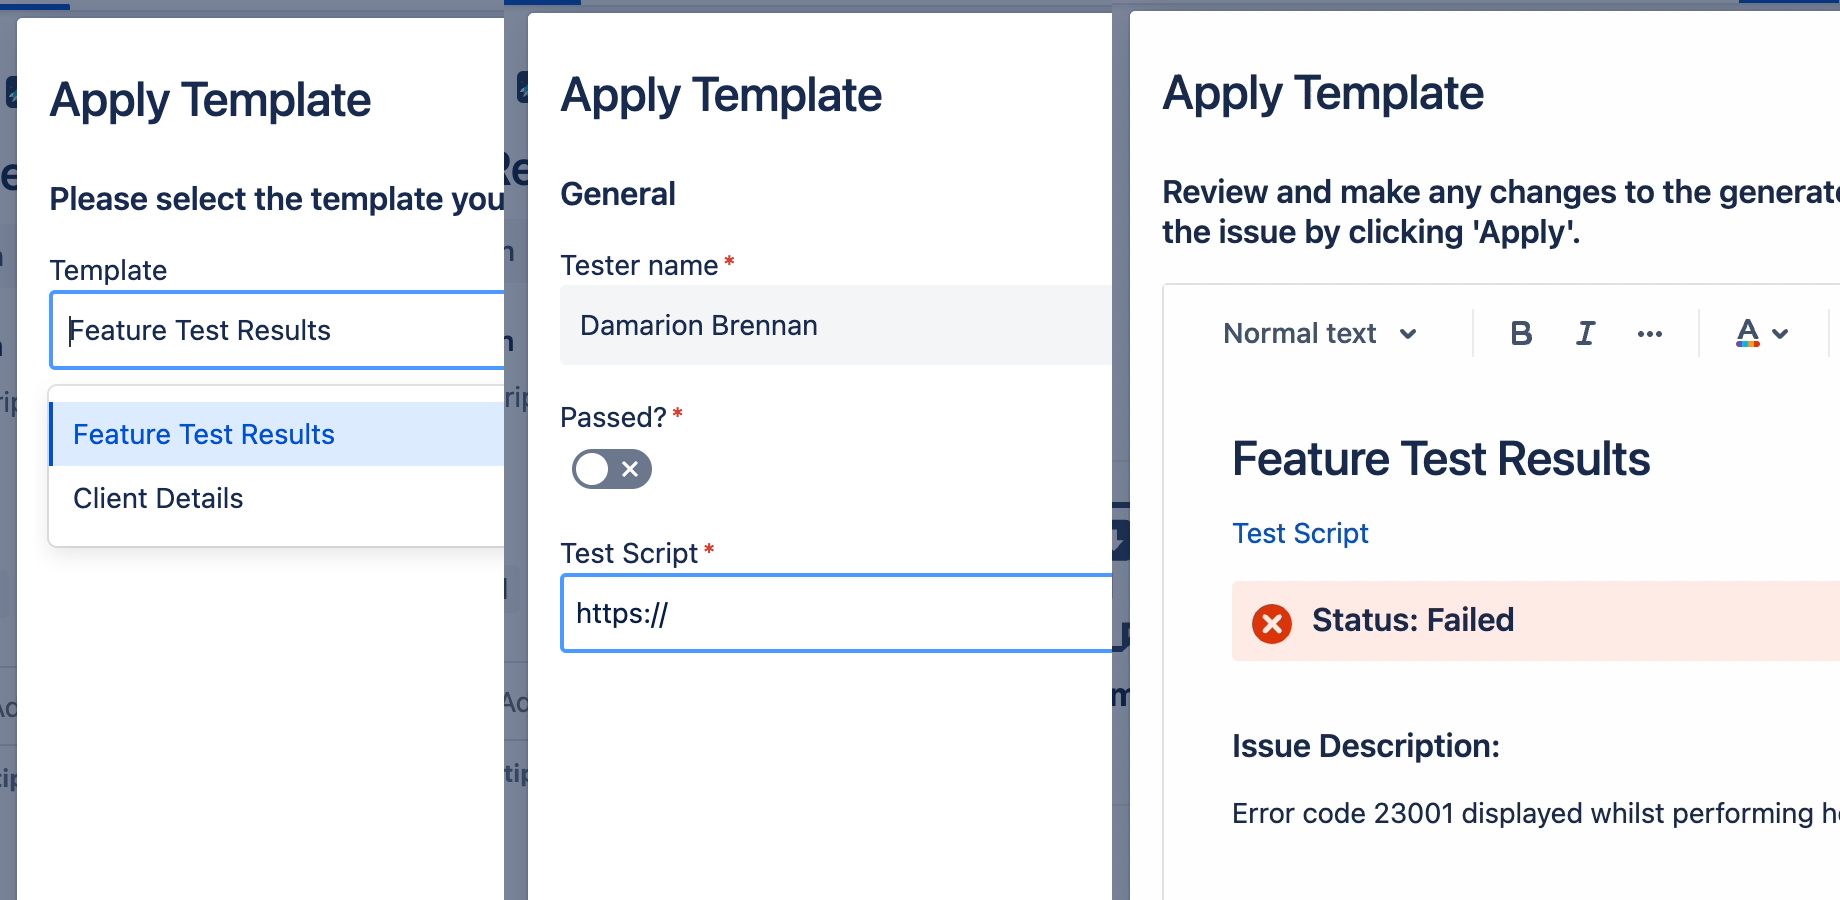Click the Status: Failed panel text
1840x900 pixels.
coord(1413,620)
